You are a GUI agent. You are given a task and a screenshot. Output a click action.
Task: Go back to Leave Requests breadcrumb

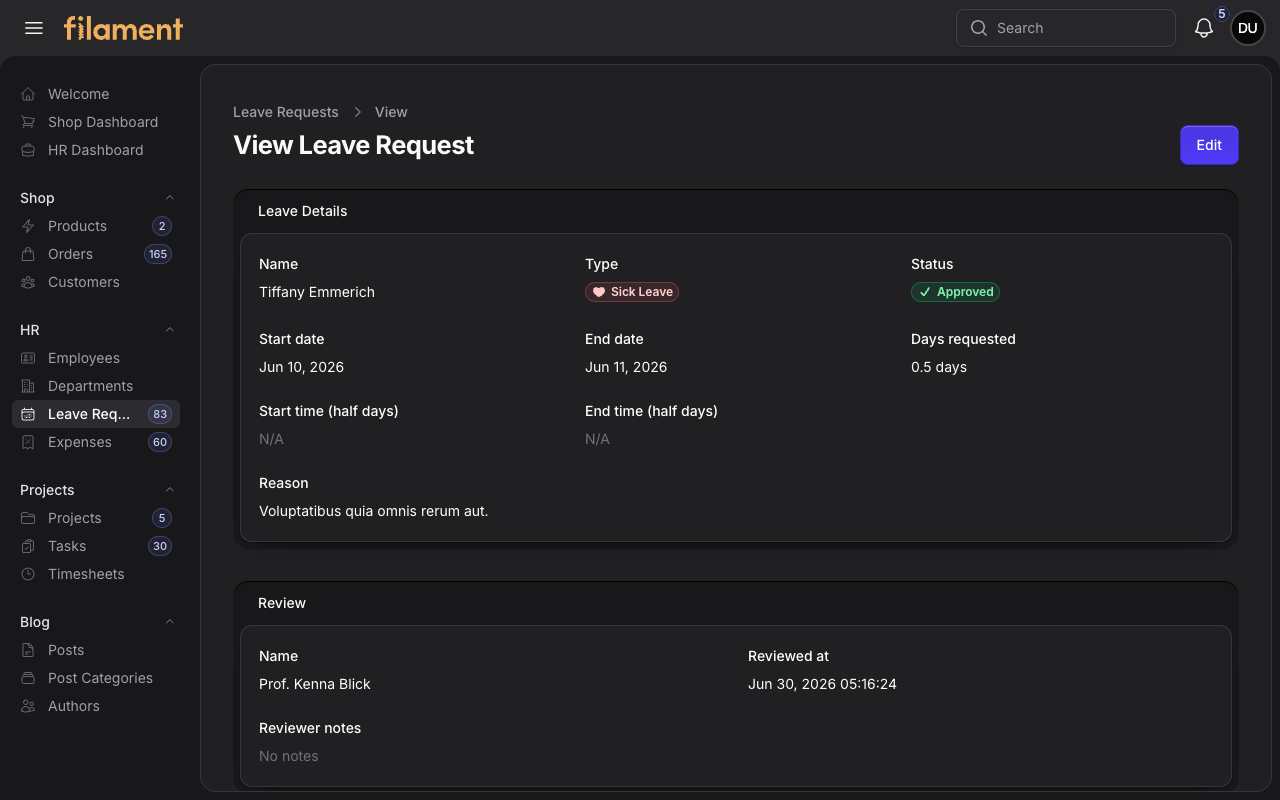click(x=286, y=112)
